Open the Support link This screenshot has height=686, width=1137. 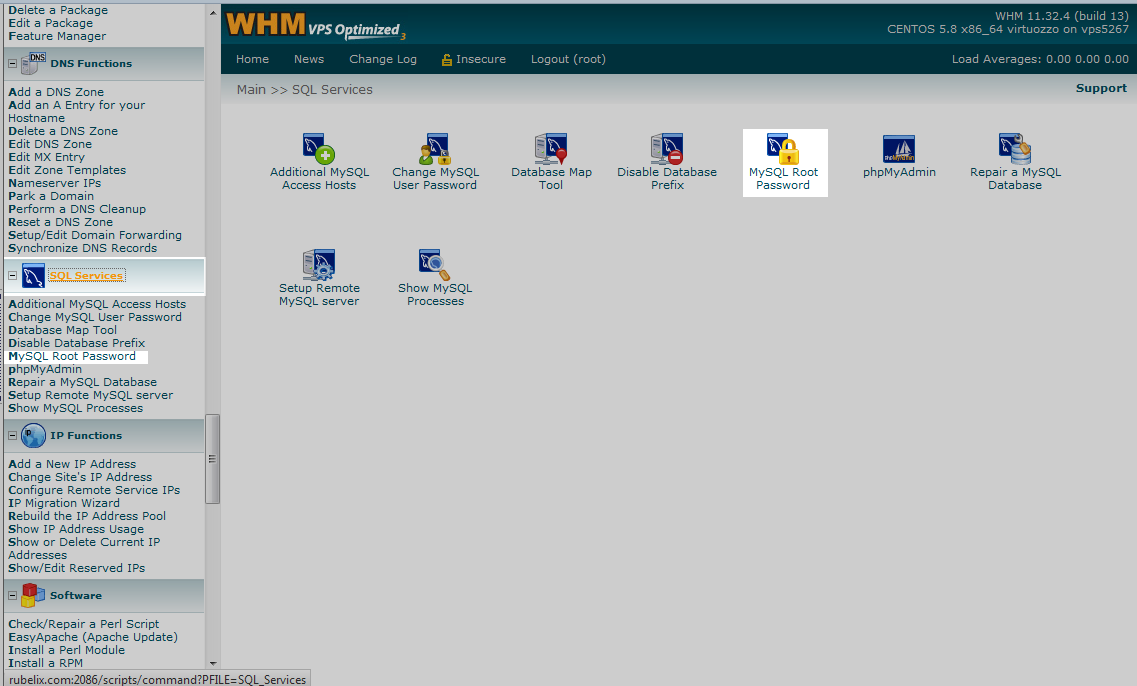tap(1101, 88)
